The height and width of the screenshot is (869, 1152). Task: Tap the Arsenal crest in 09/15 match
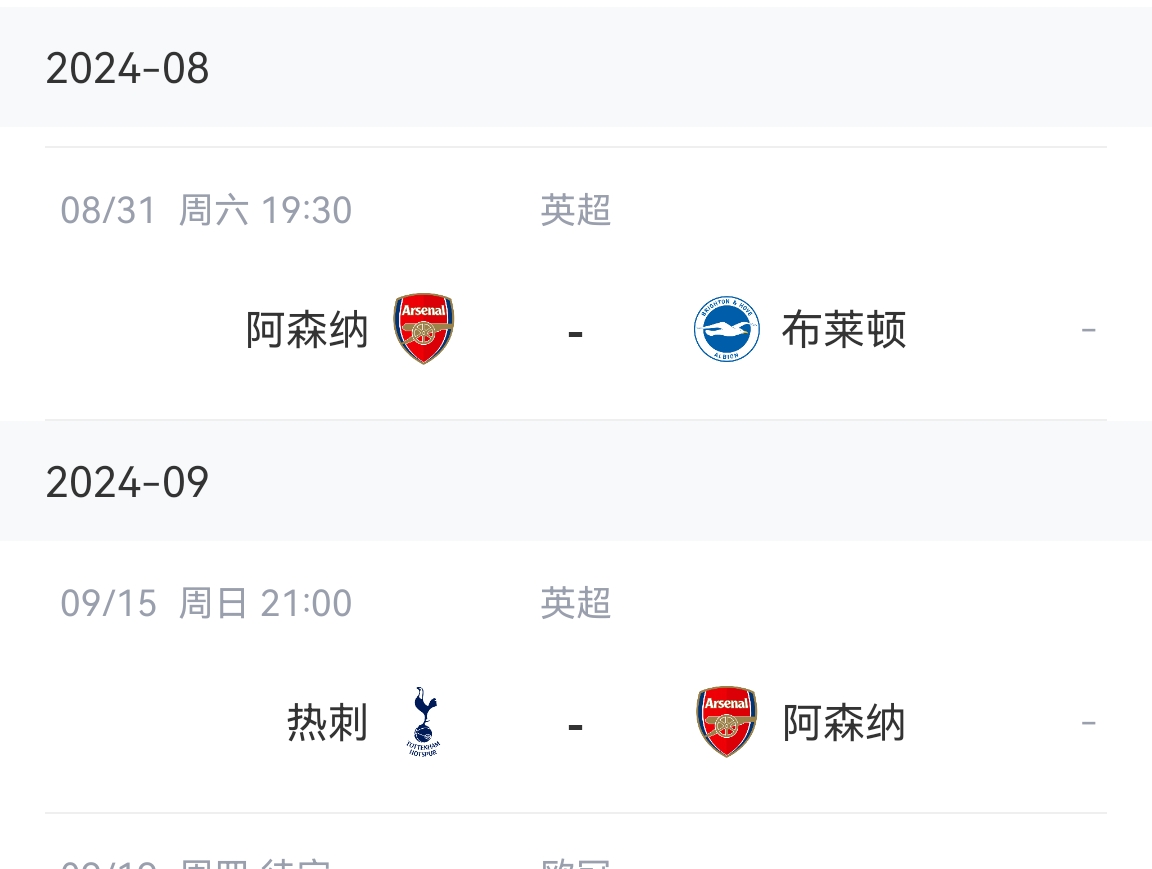[727, 722]
